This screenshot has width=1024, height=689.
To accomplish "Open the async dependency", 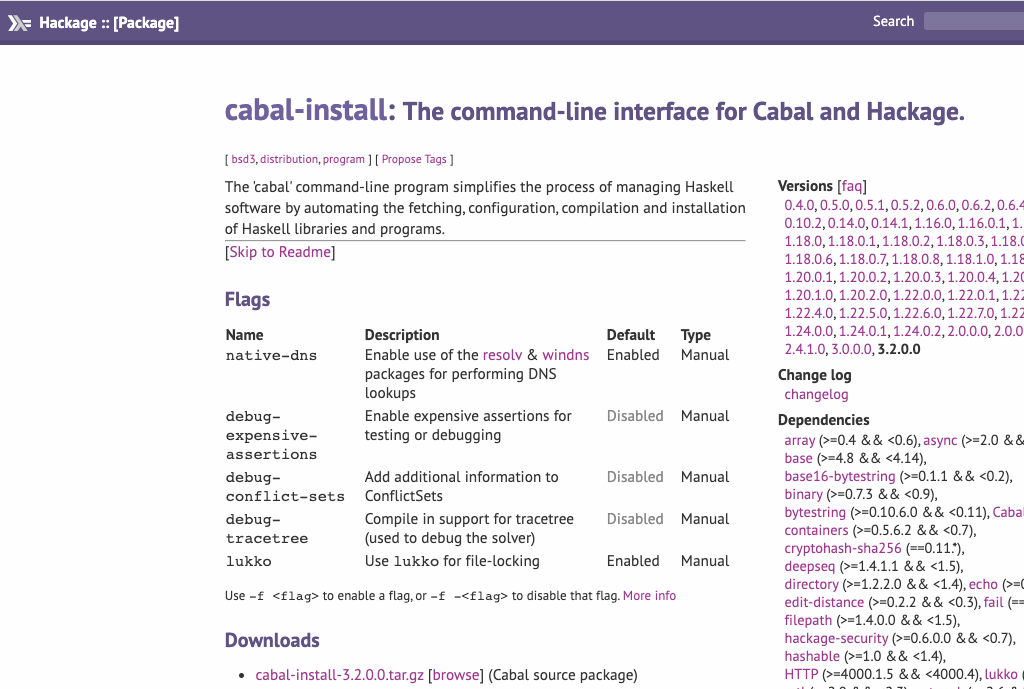I will click(940, 441).
